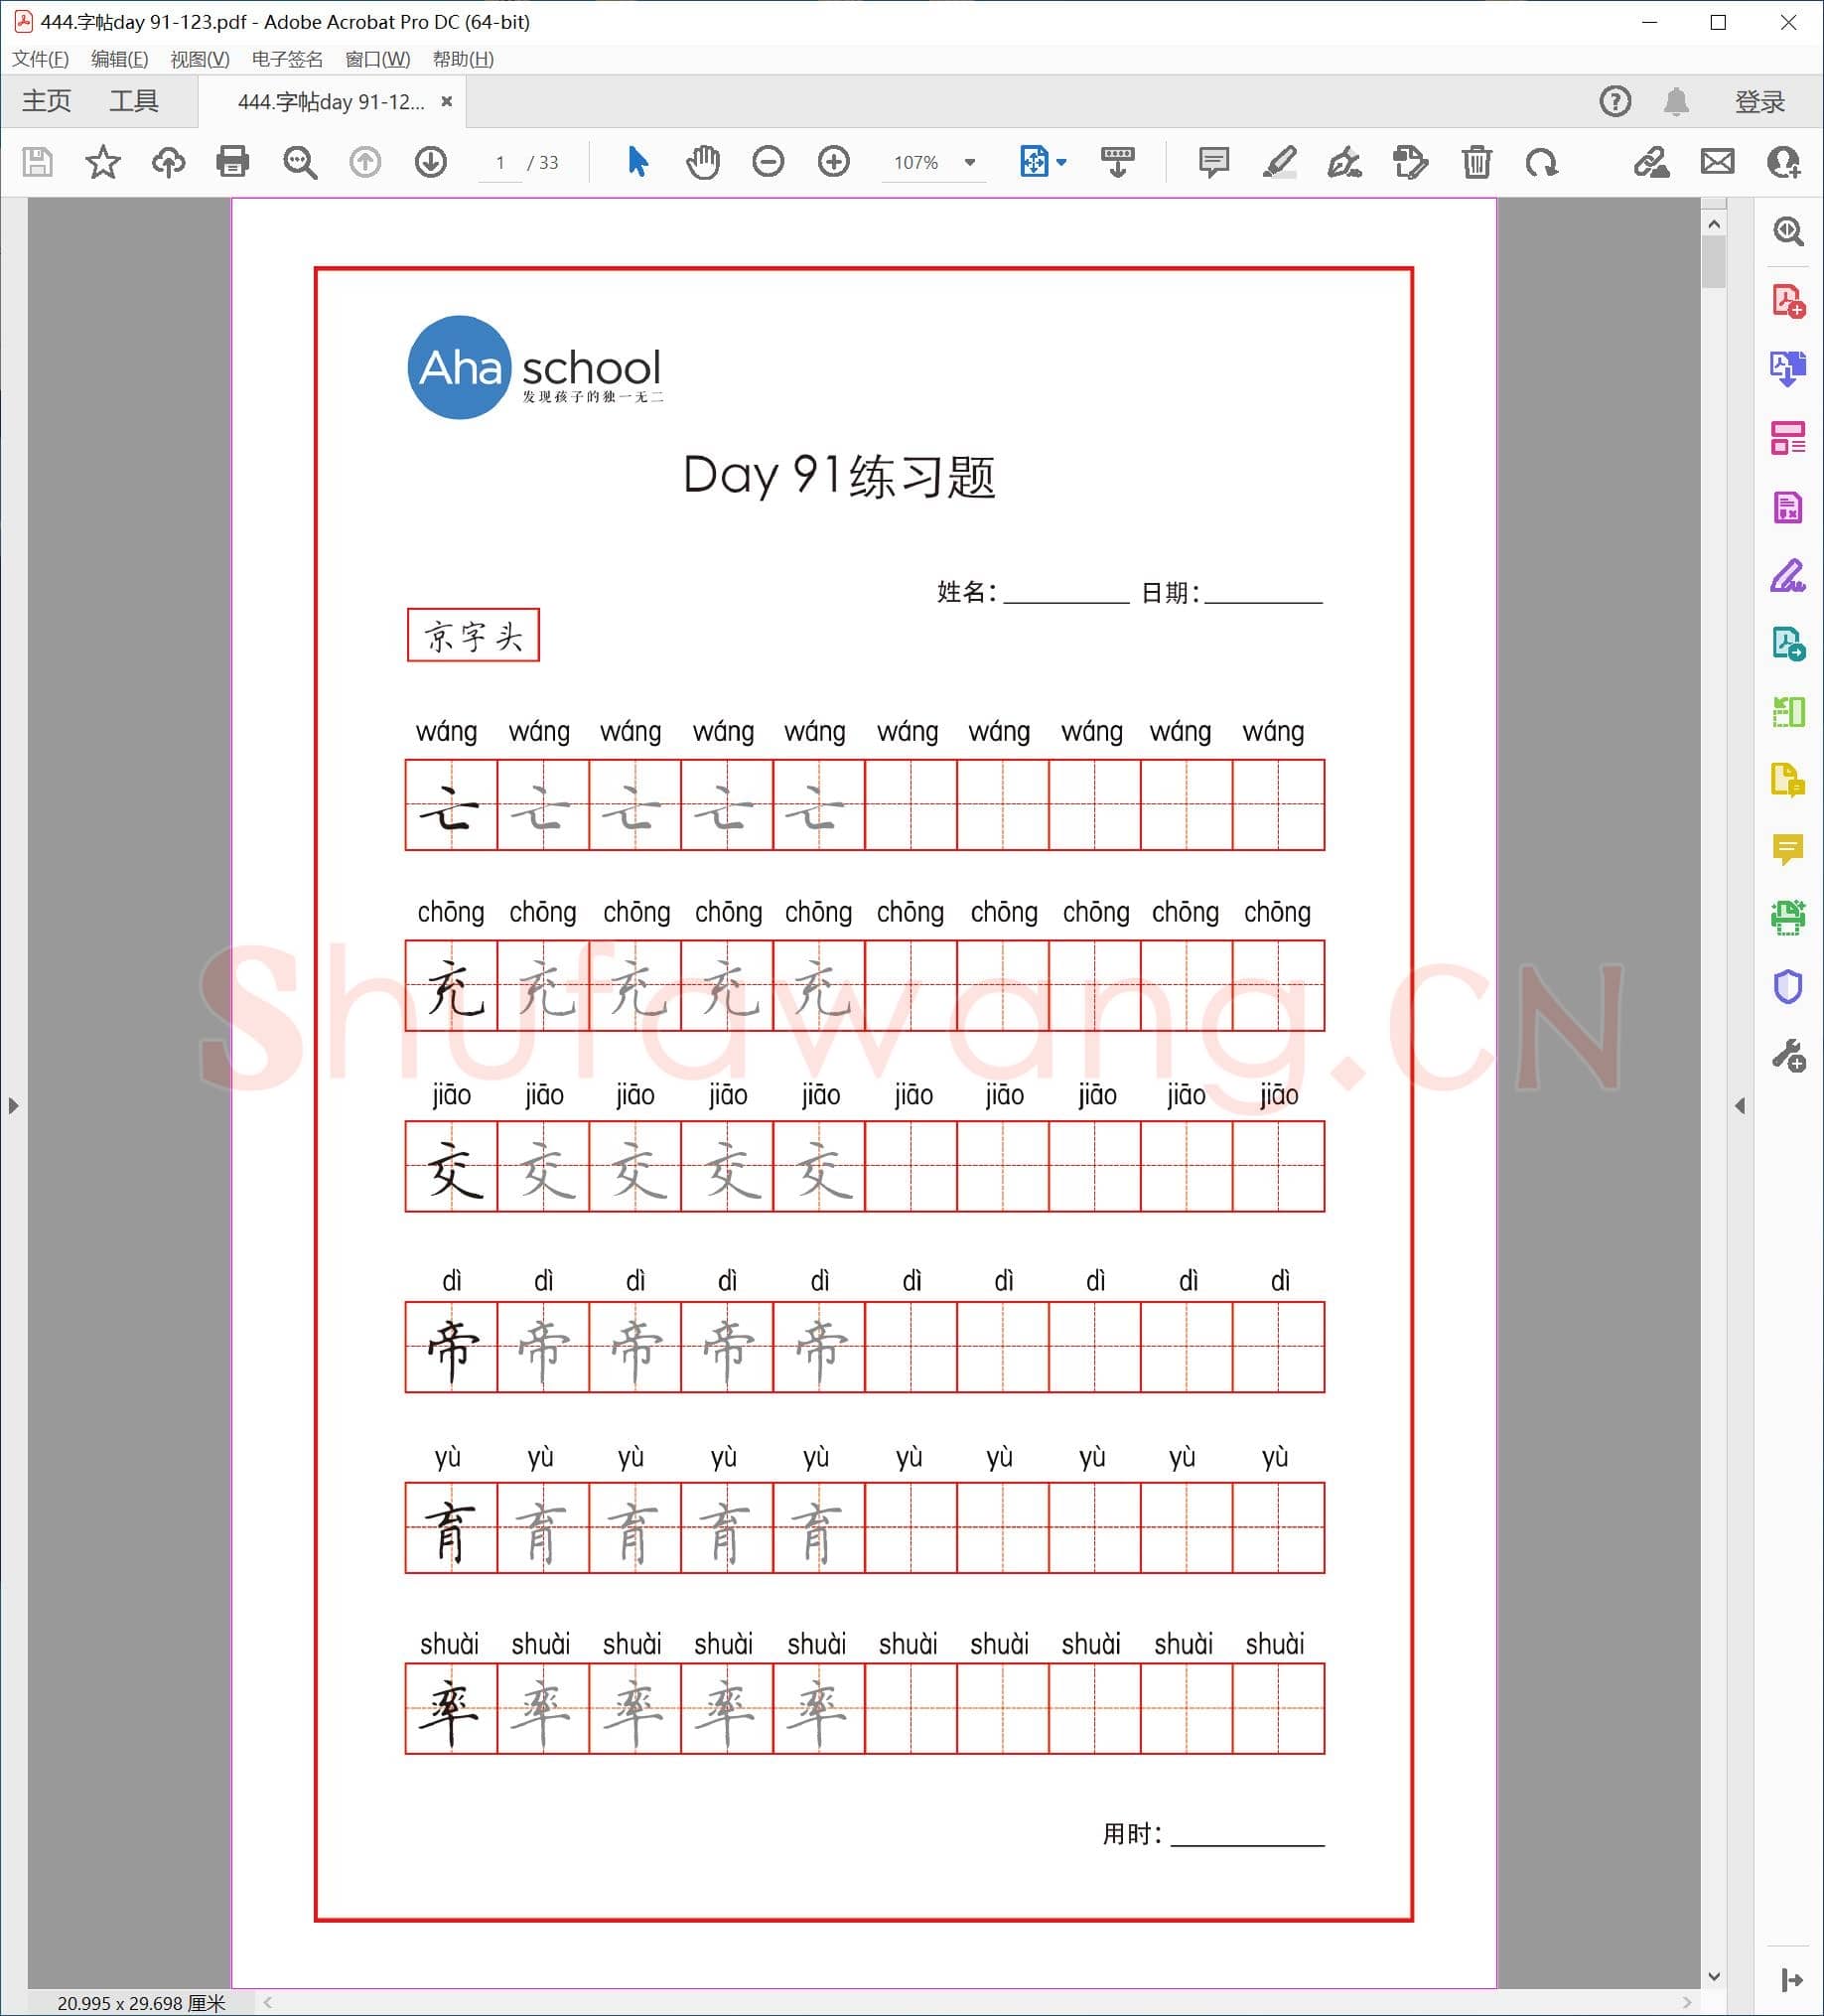The height and width of the screenshot is (2016, 1824).
Task: Click the Print icon
Action: coord(233,162)
